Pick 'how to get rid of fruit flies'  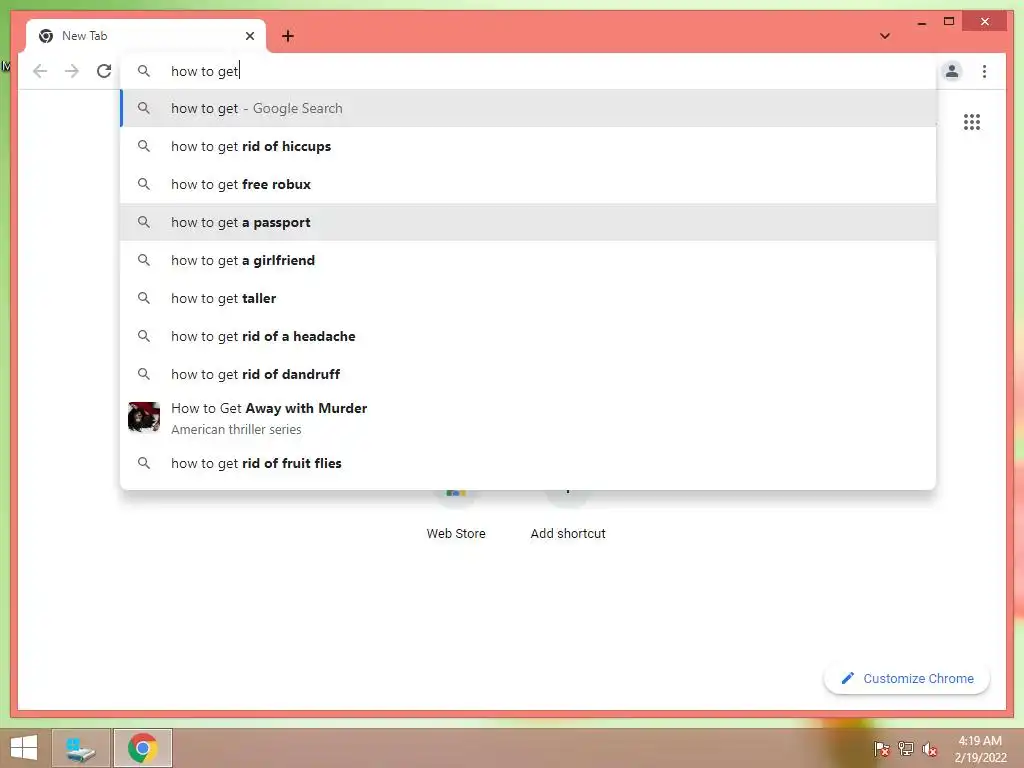[x=528, y=463]
